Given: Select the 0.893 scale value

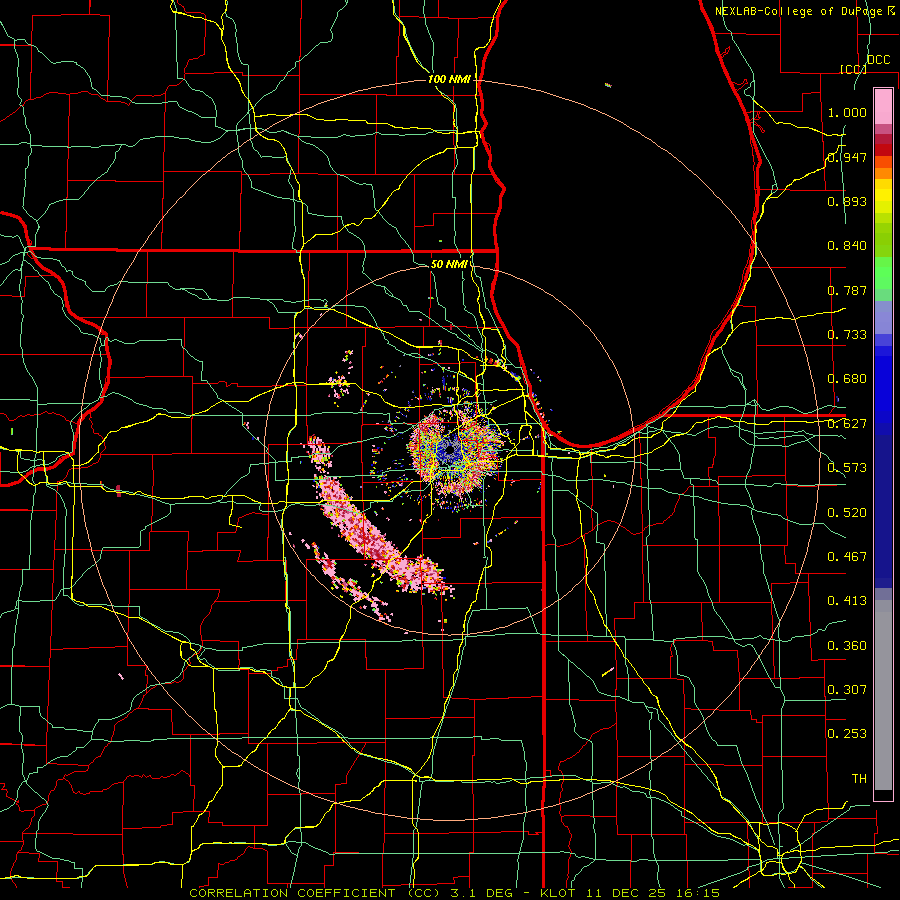Looking at the screenshot, I should click(847, 201).
